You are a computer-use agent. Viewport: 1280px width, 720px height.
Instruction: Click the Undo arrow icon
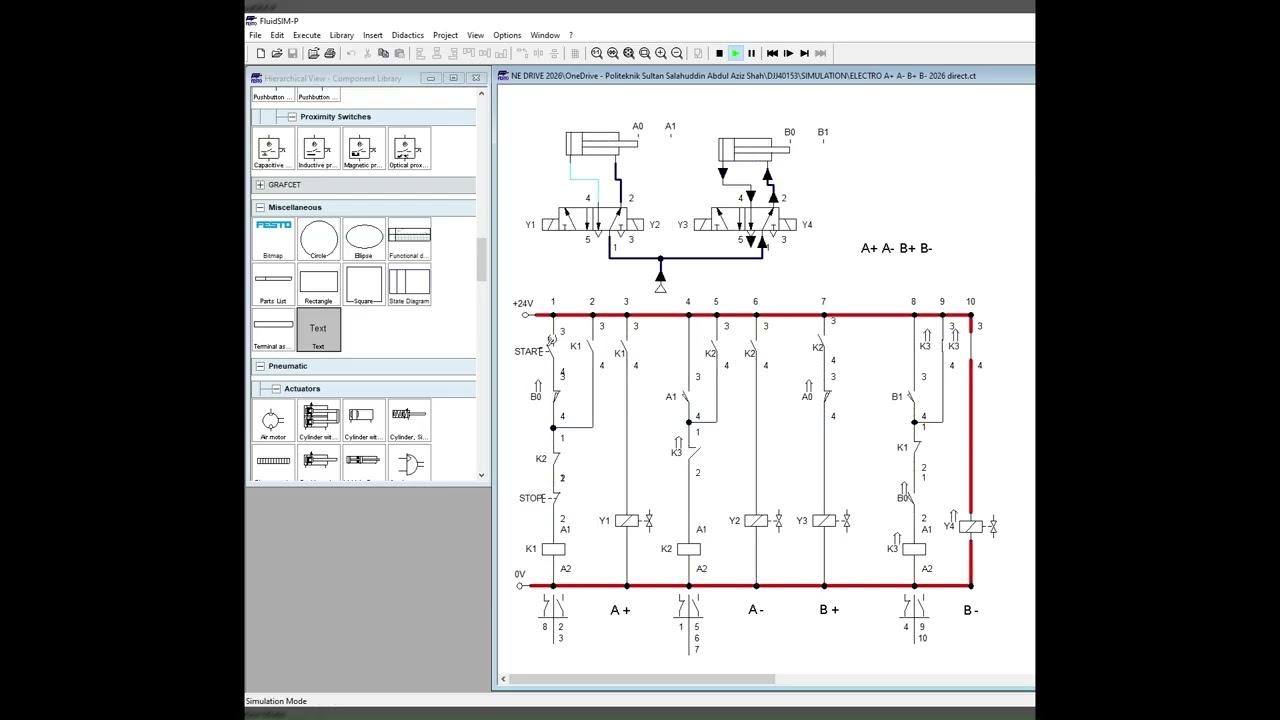(x=351, y=53)
